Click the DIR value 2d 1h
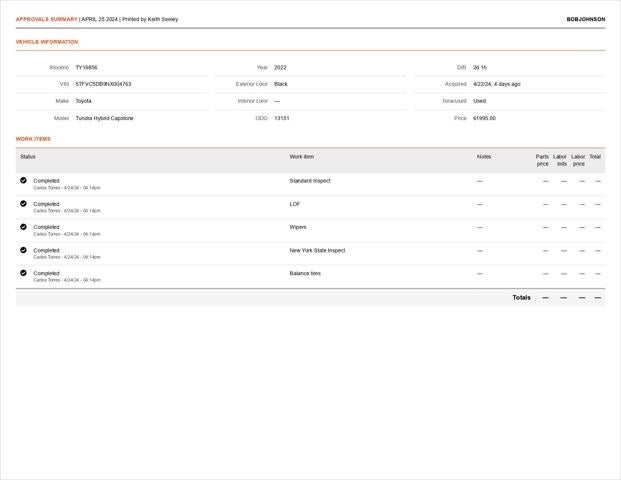This screenshot has width=621, height=480. (480, 67)
